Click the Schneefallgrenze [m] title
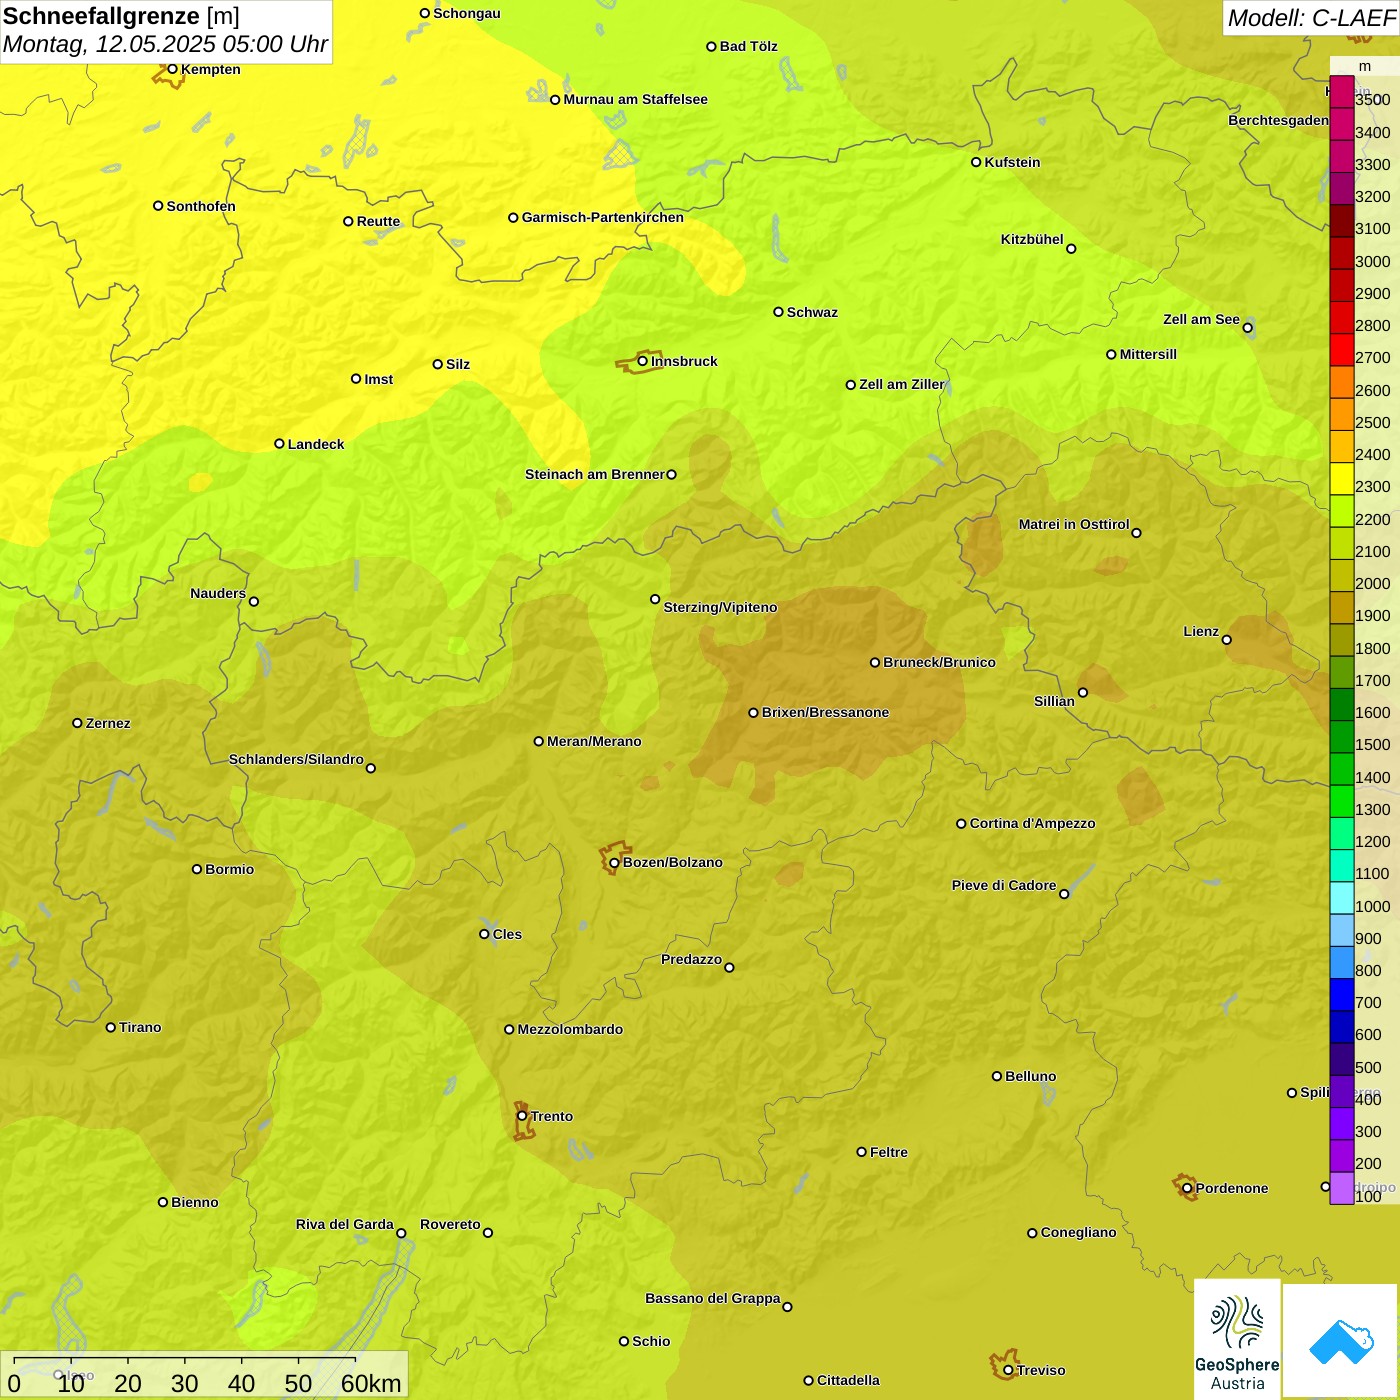 coord(121,16)
